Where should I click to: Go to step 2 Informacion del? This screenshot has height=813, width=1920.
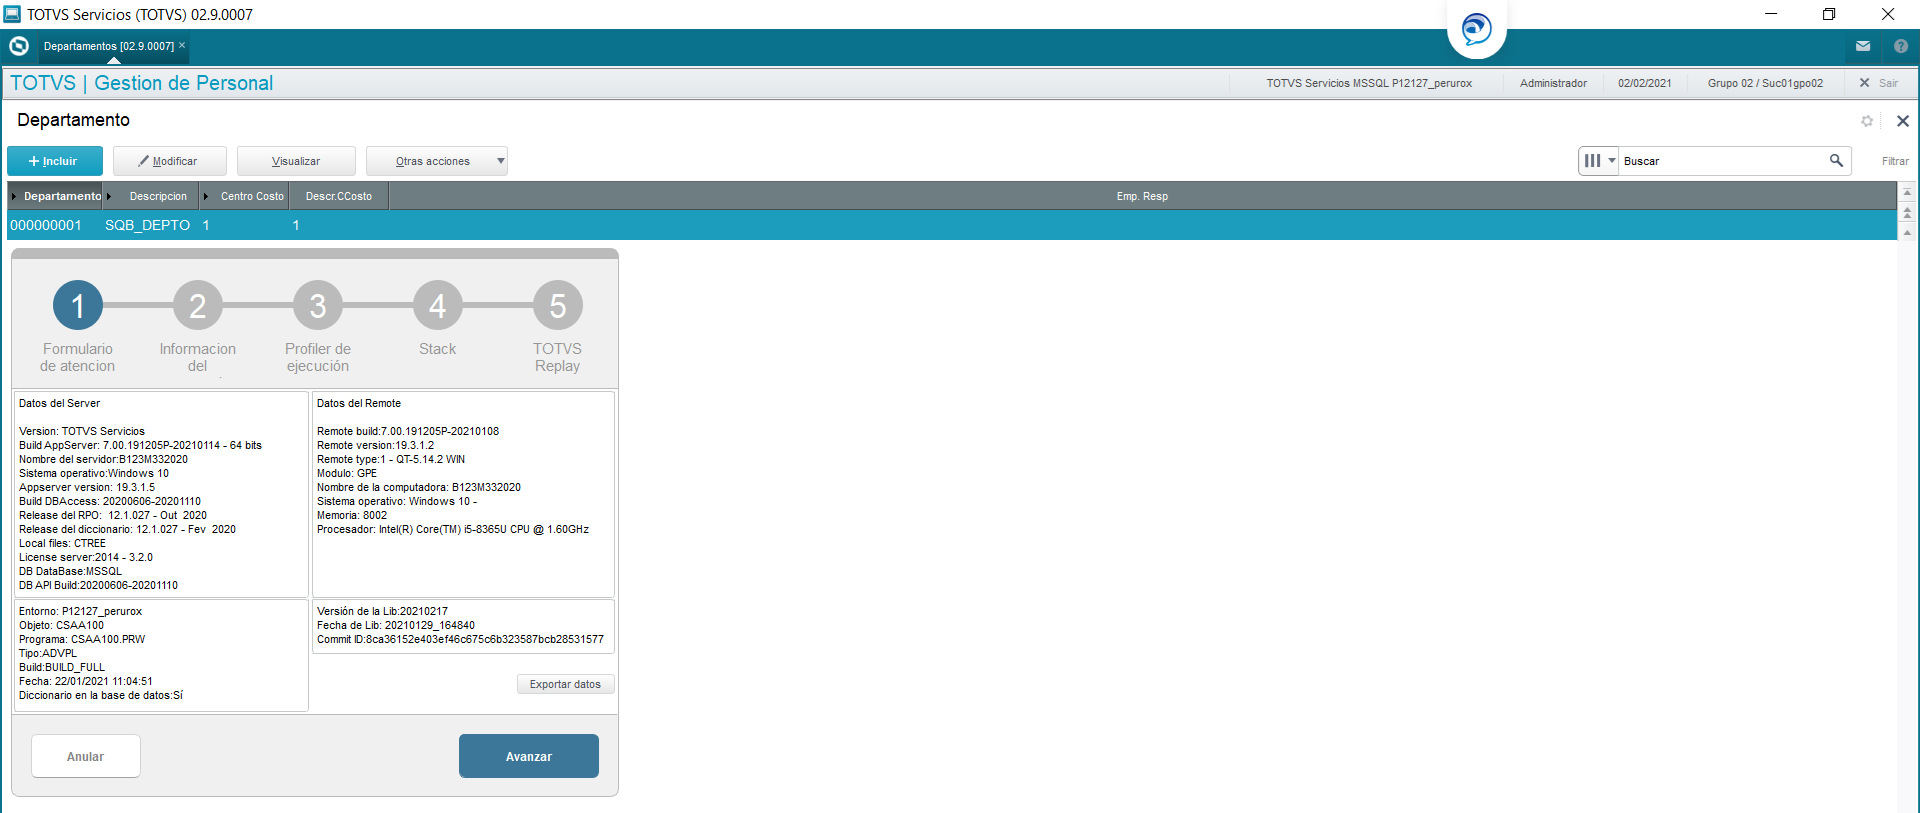pos(198,306)
